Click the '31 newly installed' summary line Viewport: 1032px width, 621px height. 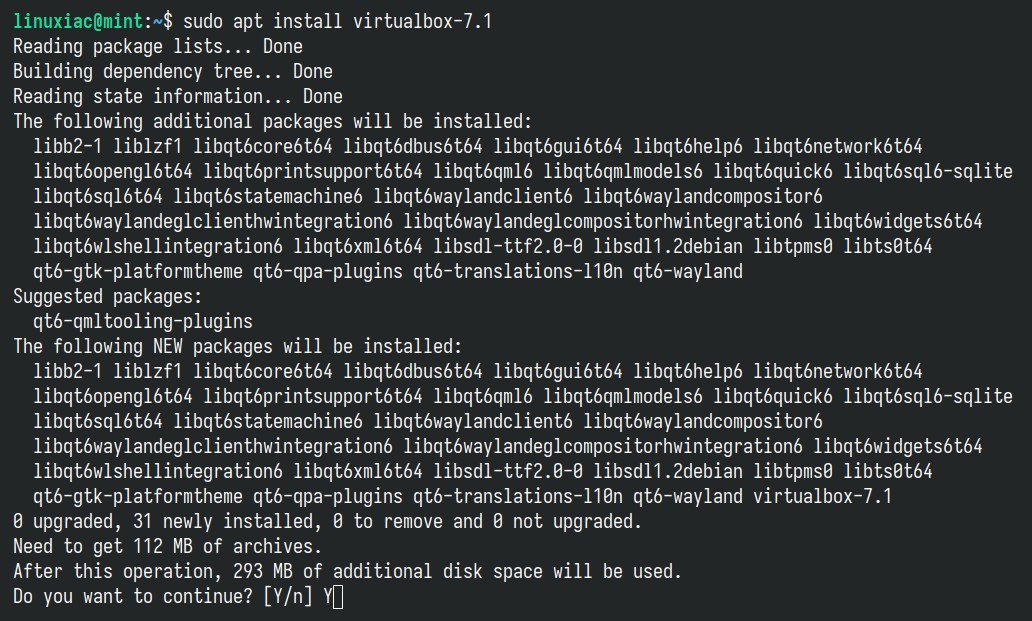click(x=327, y=522)
